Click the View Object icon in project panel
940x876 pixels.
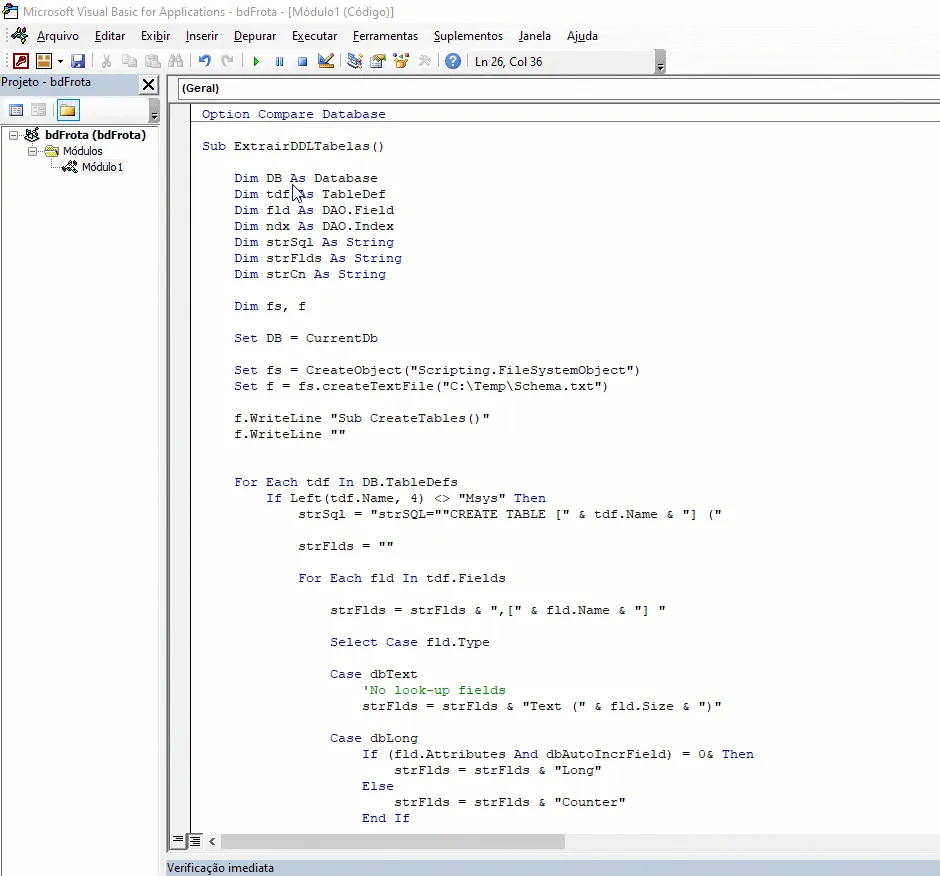click(x=39, y=110)
